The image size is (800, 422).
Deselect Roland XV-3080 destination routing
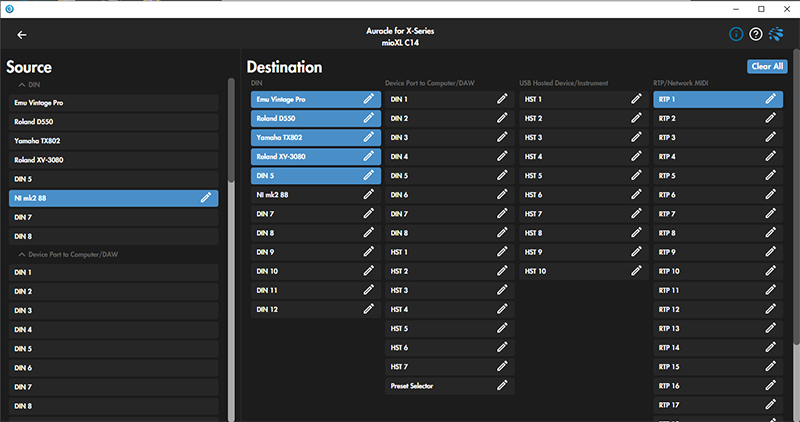coord(316,156)
